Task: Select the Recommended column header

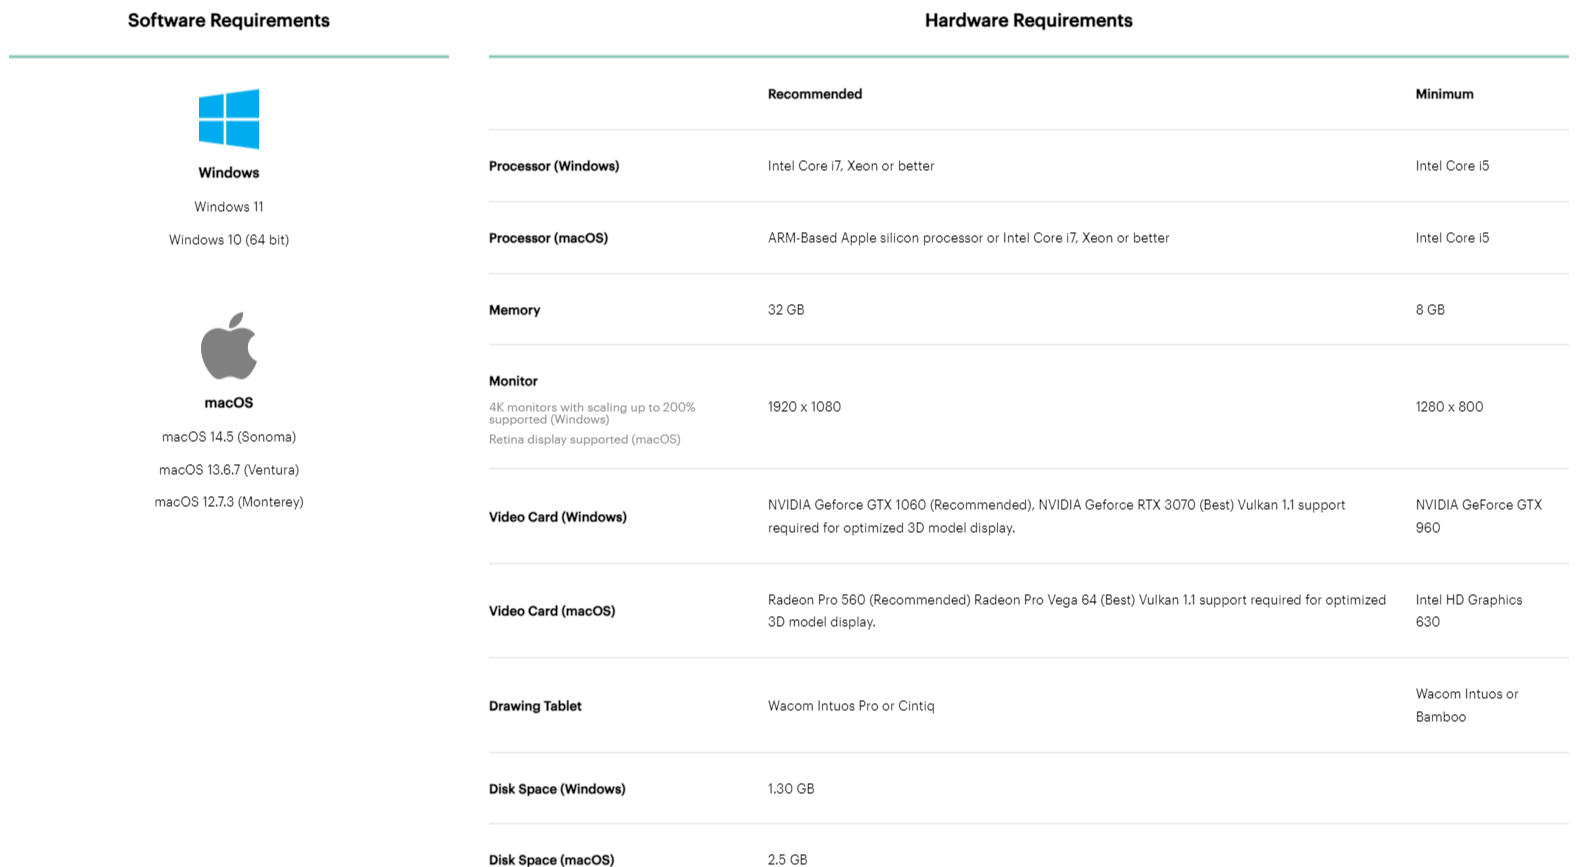Action: coord(814,94)
